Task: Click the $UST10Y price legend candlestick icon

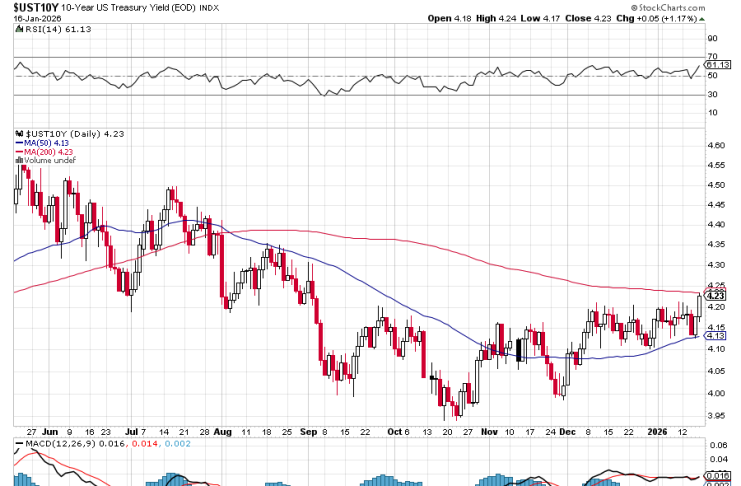Action: pyautogui.click(x=19, y=133)
